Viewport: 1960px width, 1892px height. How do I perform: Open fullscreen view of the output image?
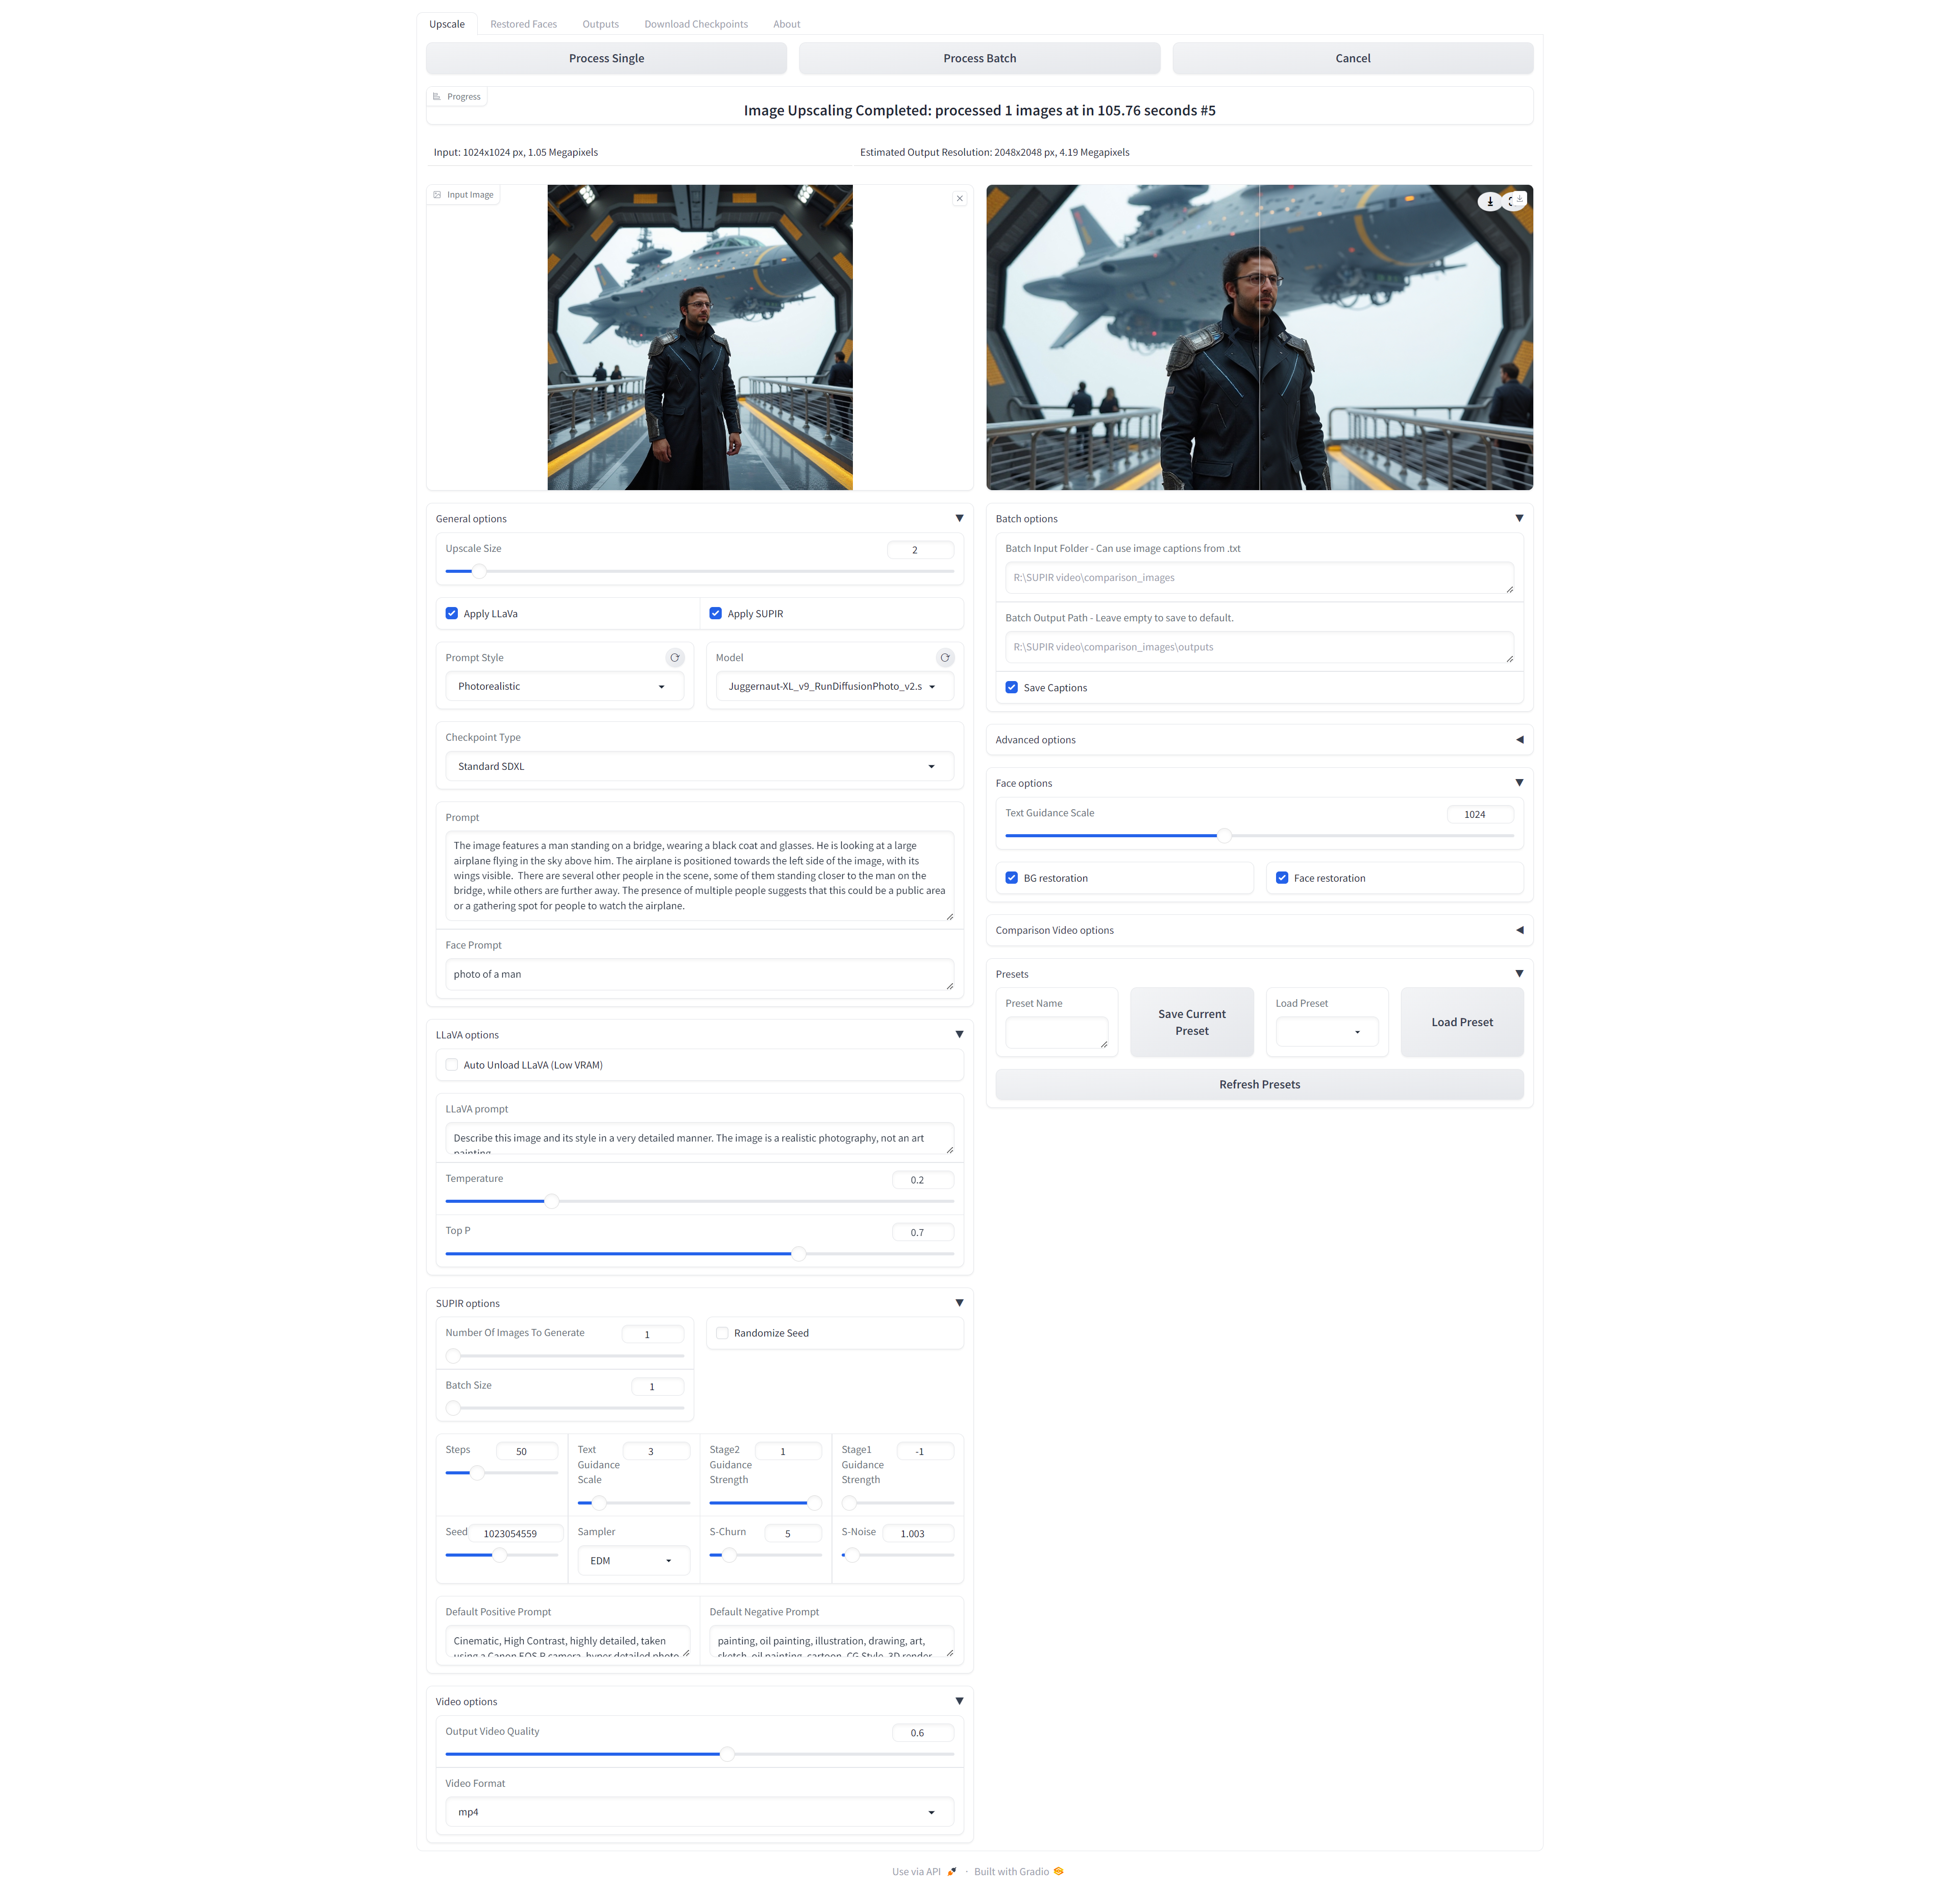1509,202
